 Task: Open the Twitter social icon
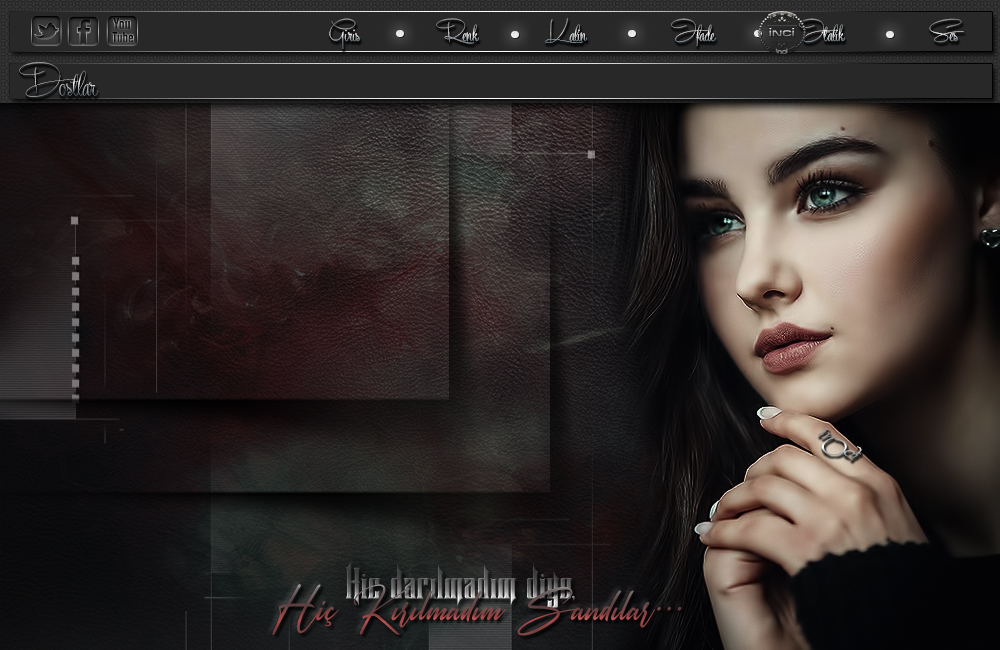tap(46, 32)
